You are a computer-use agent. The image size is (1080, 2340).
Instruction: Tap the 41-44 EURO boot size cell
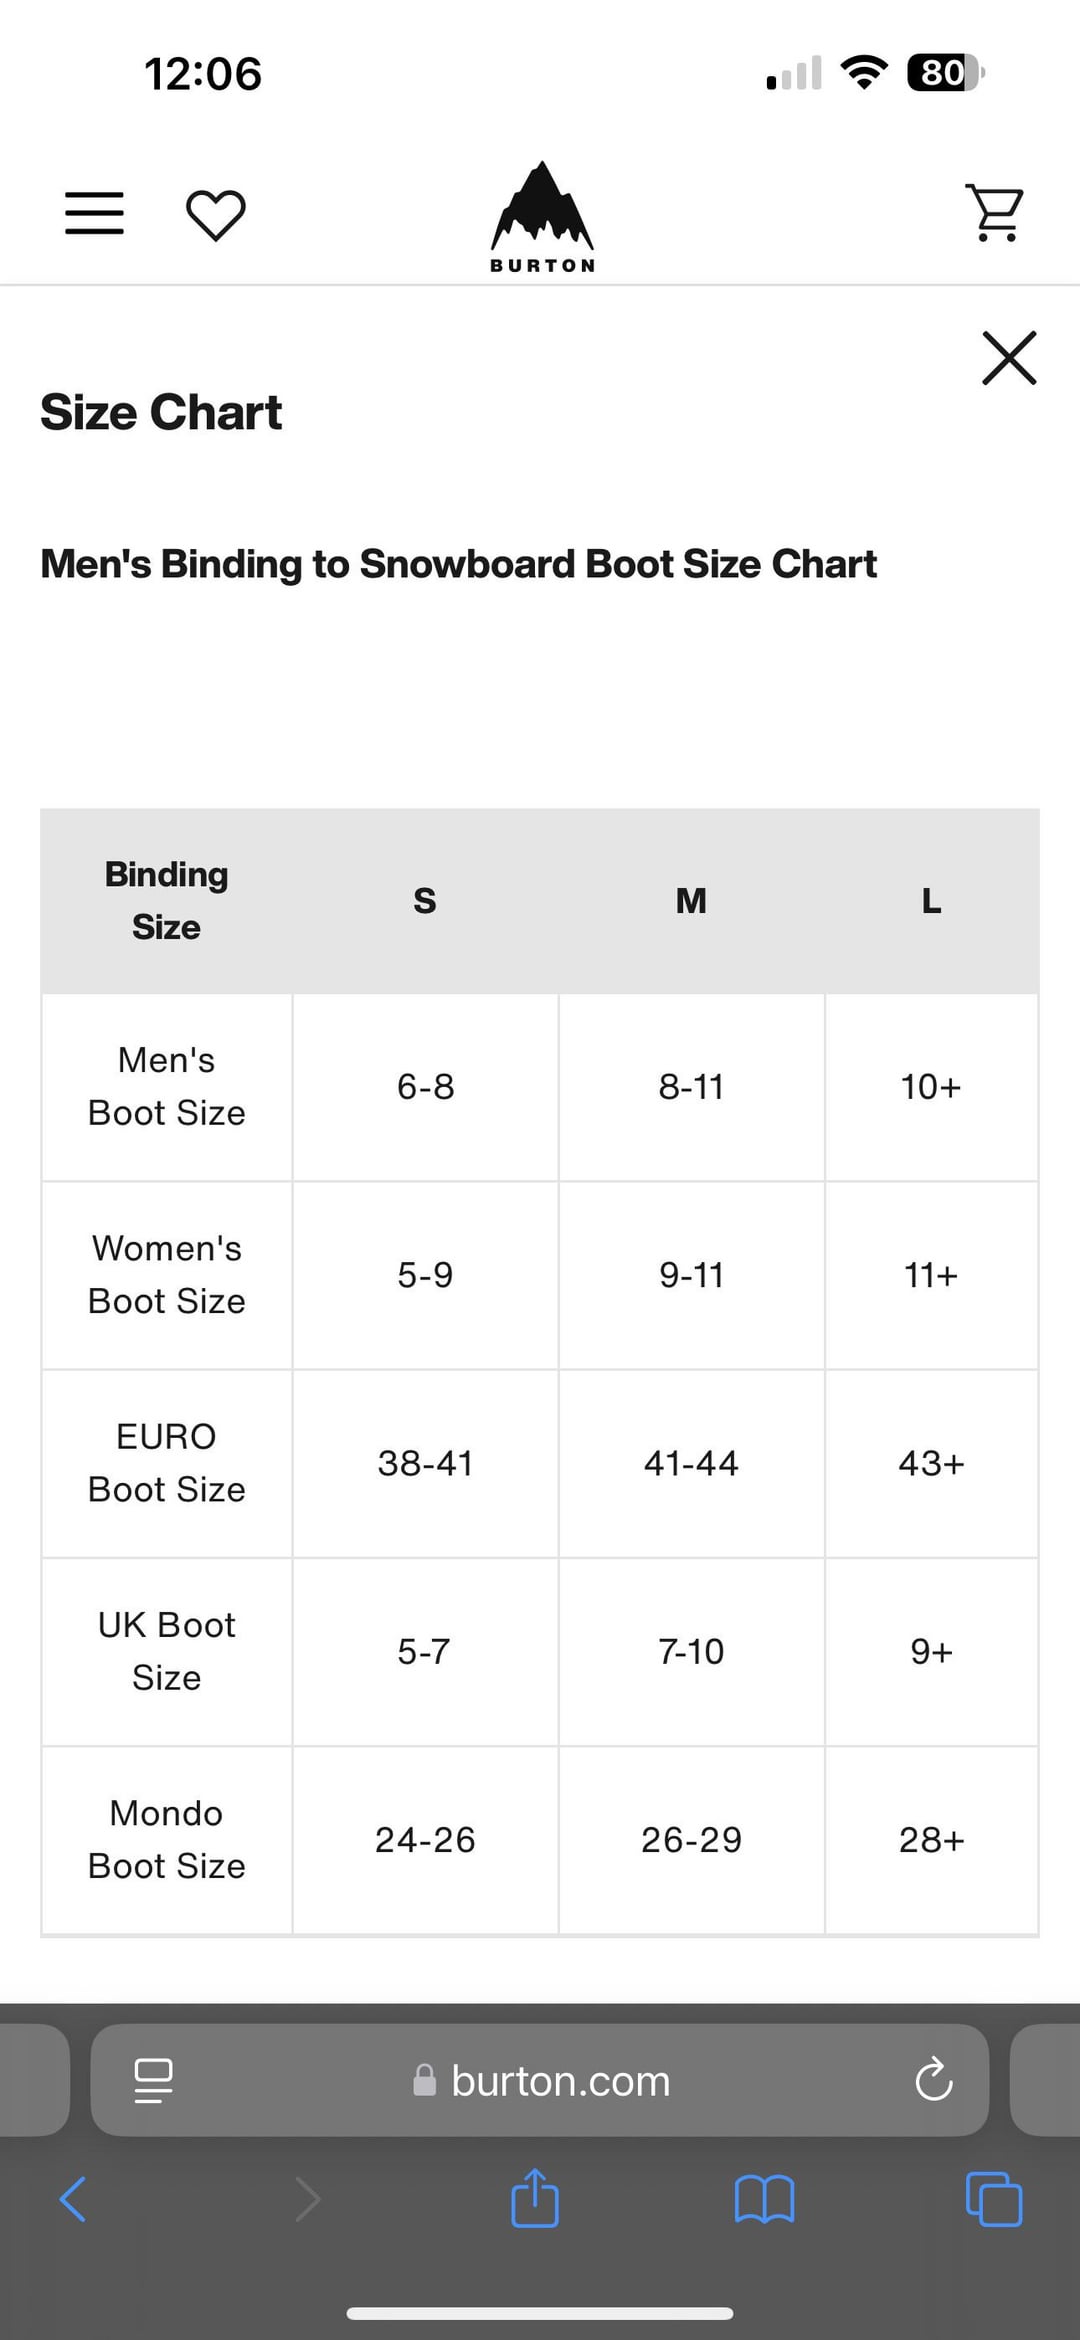point(691,1463)
